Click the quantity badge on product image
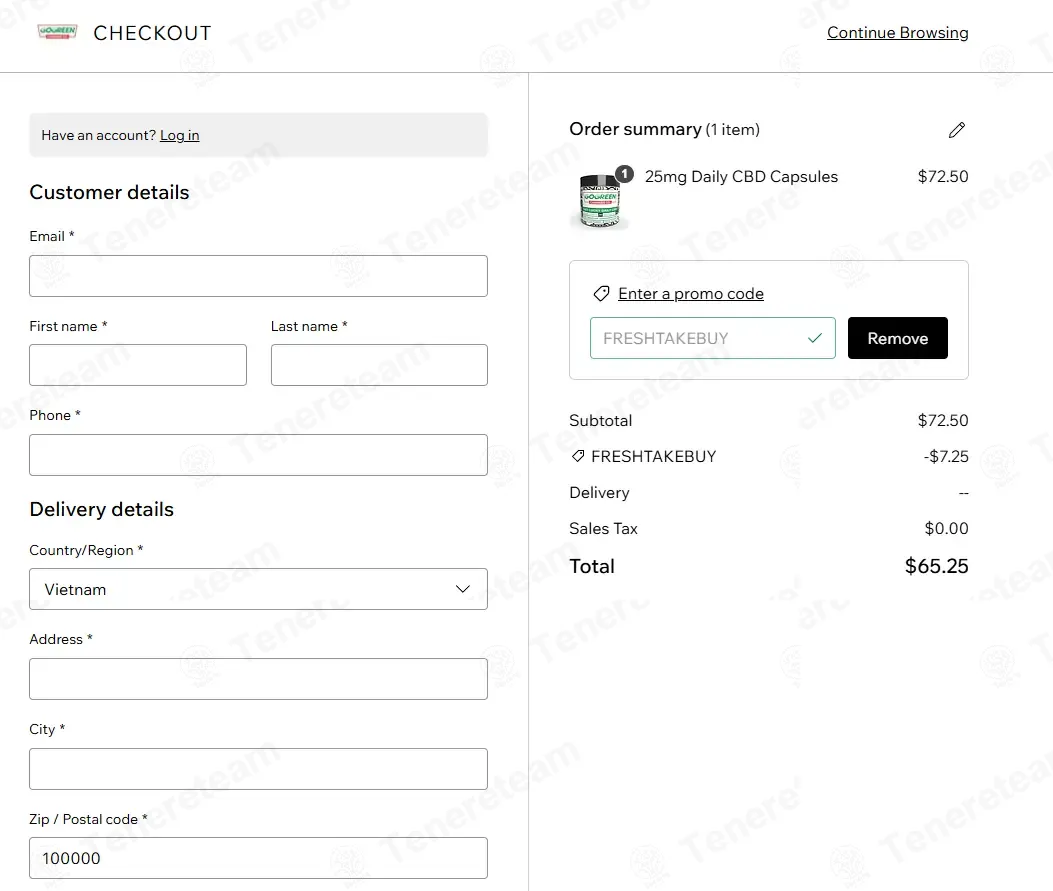This screenshot has height=891, width=1053. coord(625,174)
